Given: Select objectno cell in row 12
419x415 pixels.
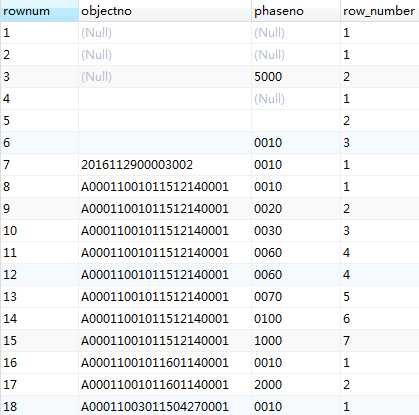Looking at the screenshot, I should coord(165,275).
